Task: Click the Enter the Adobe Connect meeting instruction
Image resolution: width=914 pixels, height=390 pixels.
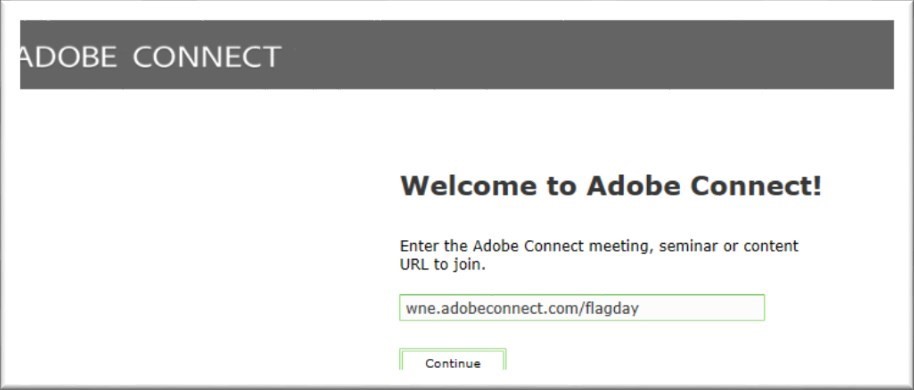Action: [x=599, y=255]
